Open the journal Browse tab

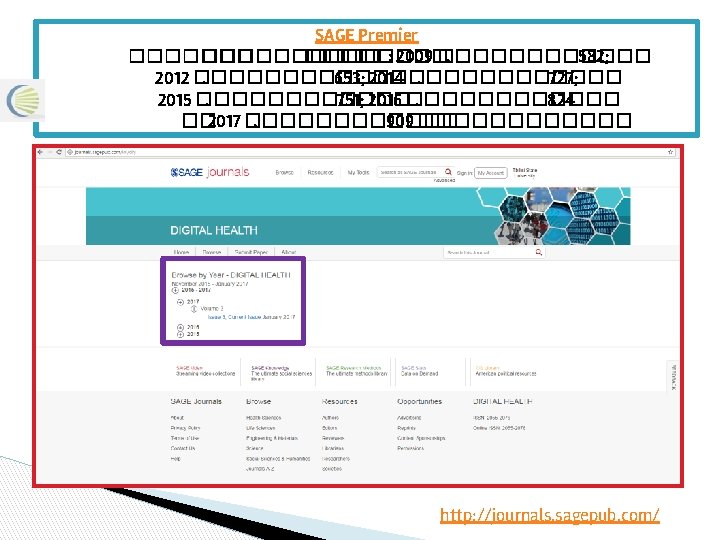point(212,252)
